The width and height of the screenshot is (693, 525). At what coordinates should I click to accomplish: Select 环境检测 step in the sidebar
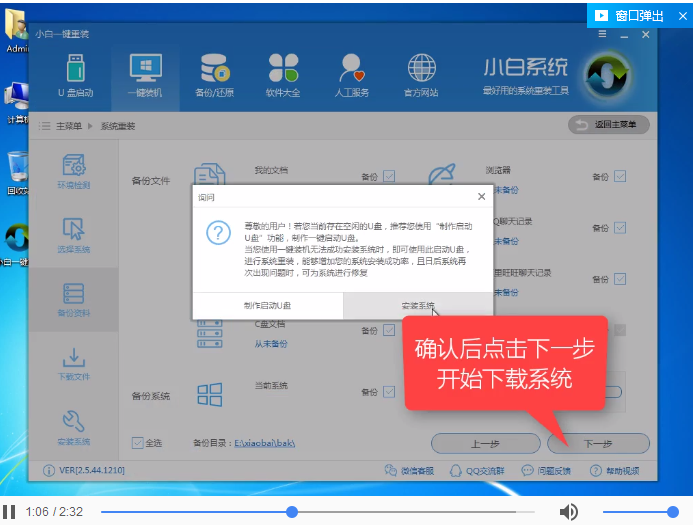pyautogui.click(x=74, y=171)
